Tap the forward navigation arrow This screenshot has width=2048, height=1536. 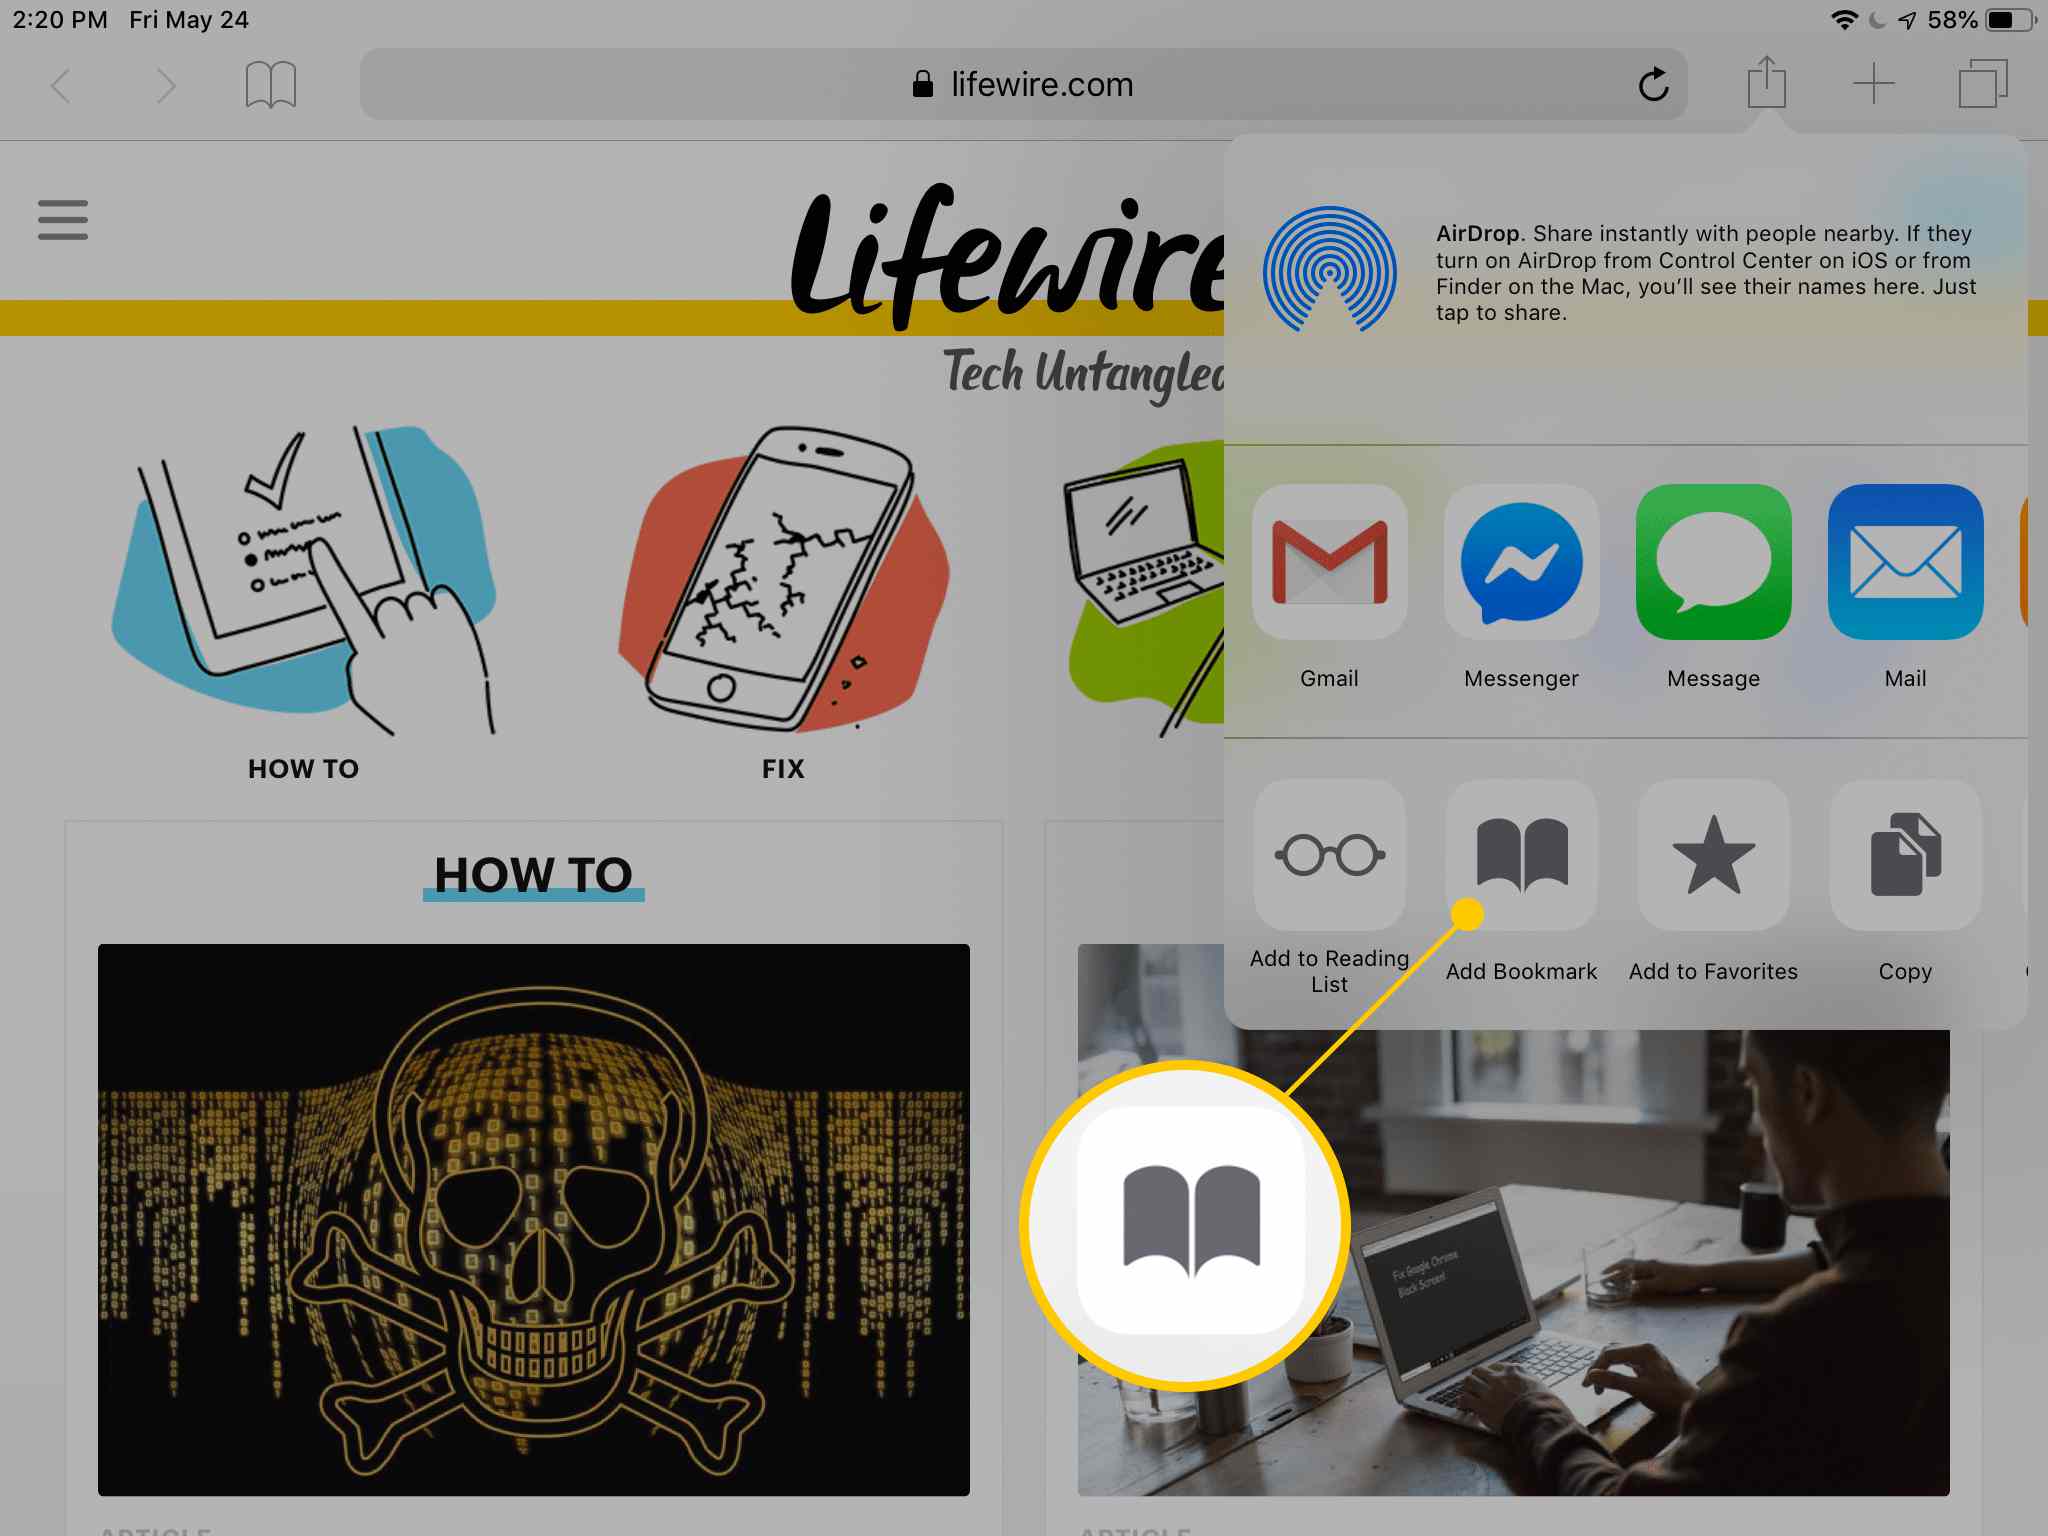(163, 82)
